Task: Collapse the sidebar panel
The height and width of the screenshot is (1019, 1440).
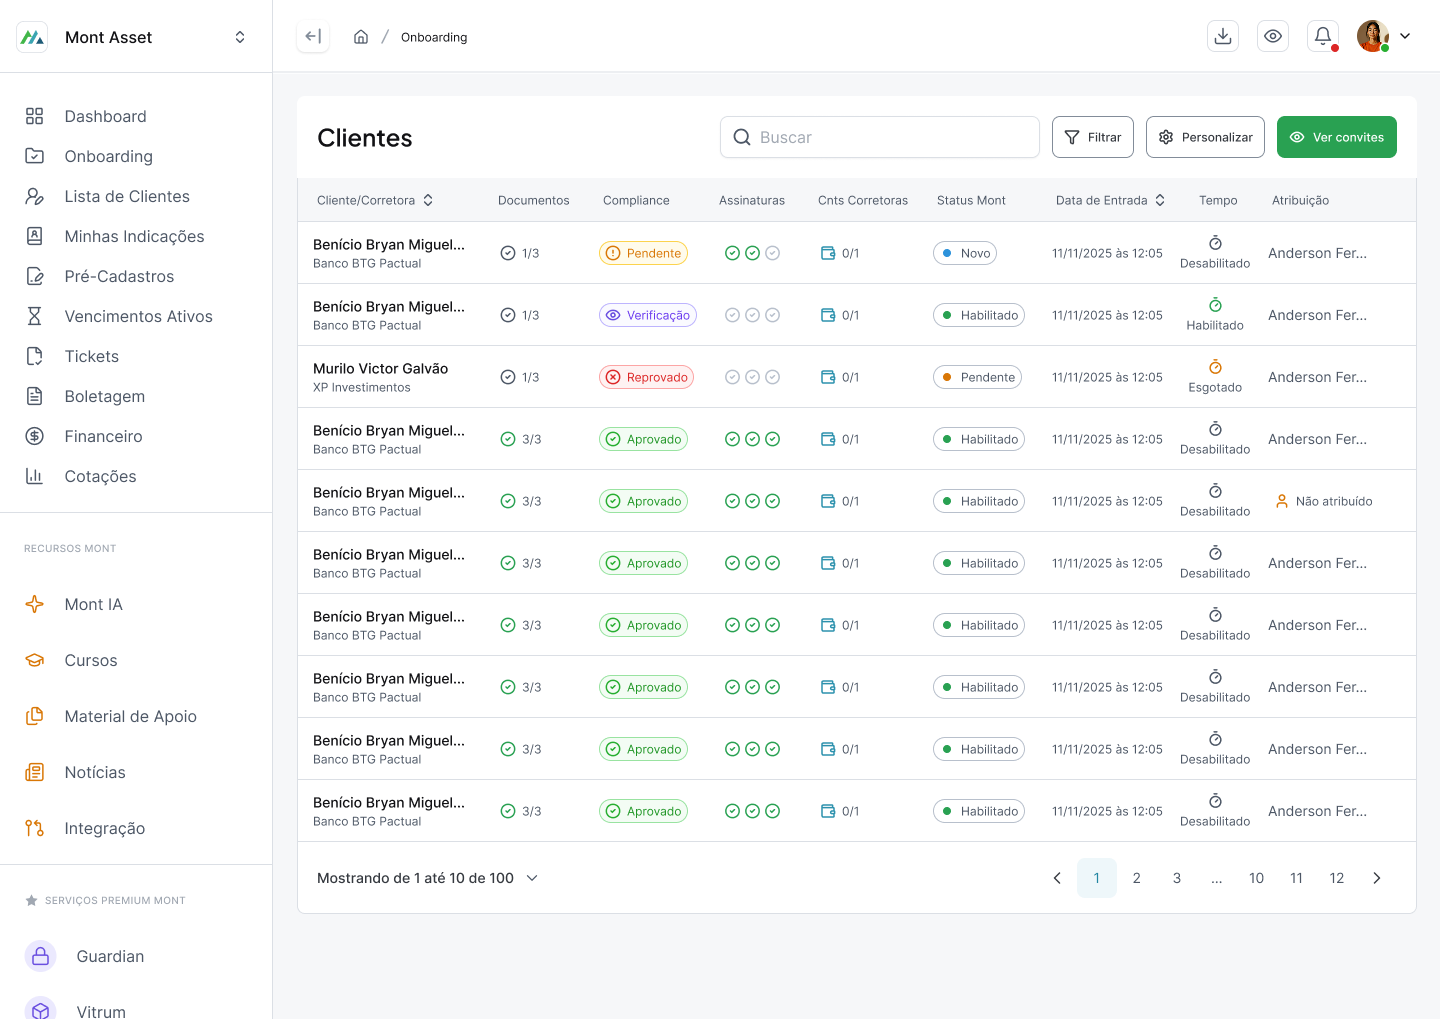Action: pyautogui.click(x=313, y=36)
